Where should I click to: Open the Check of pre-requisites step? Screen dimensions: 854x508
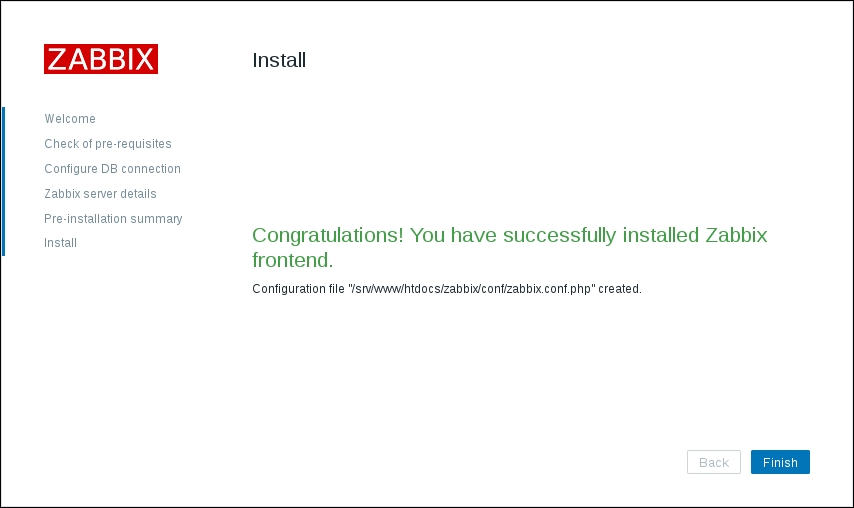(x=108, y=144)
